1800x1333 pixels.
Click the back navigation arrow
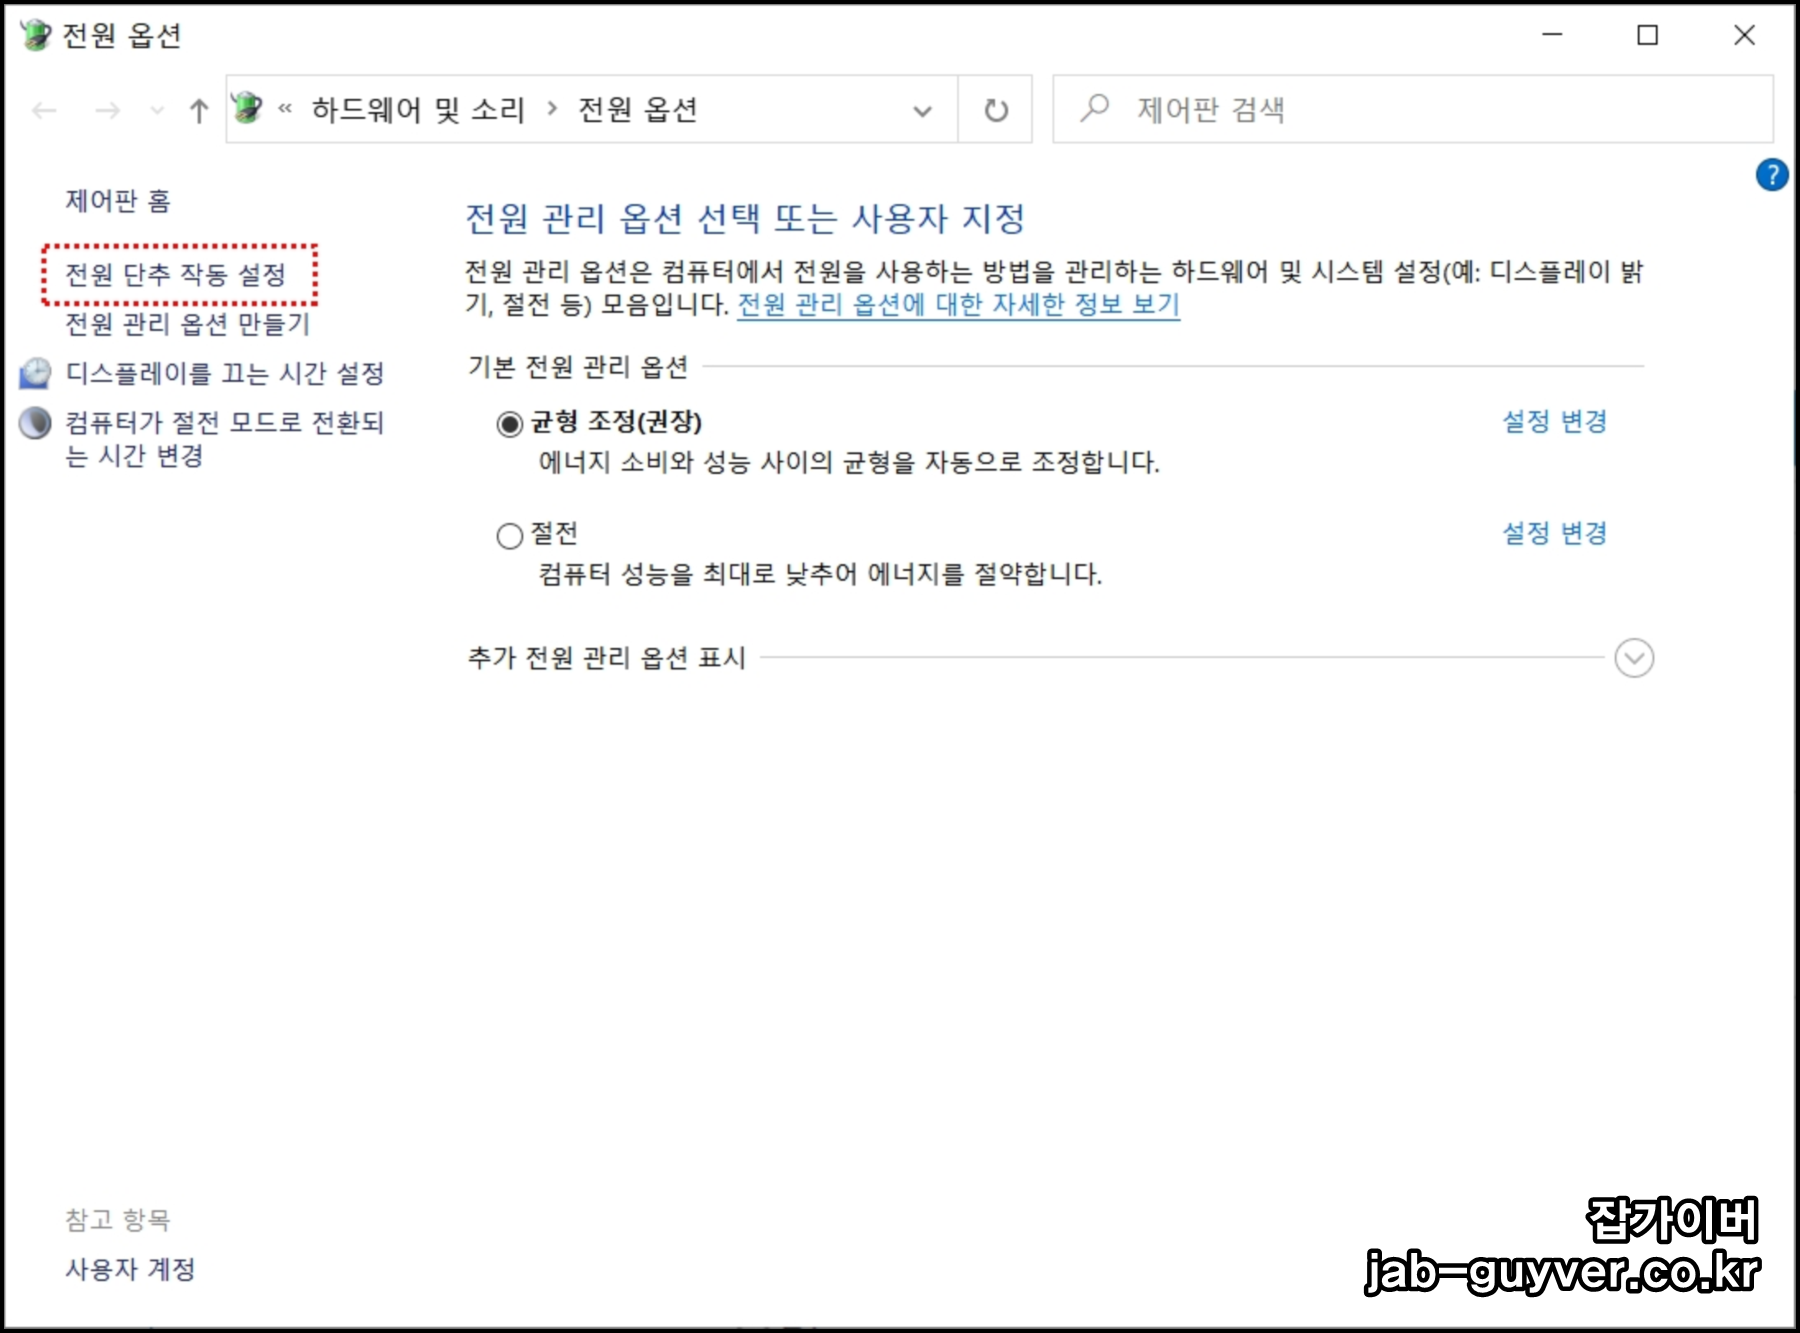pyautogui.click(x=42, y=110)
